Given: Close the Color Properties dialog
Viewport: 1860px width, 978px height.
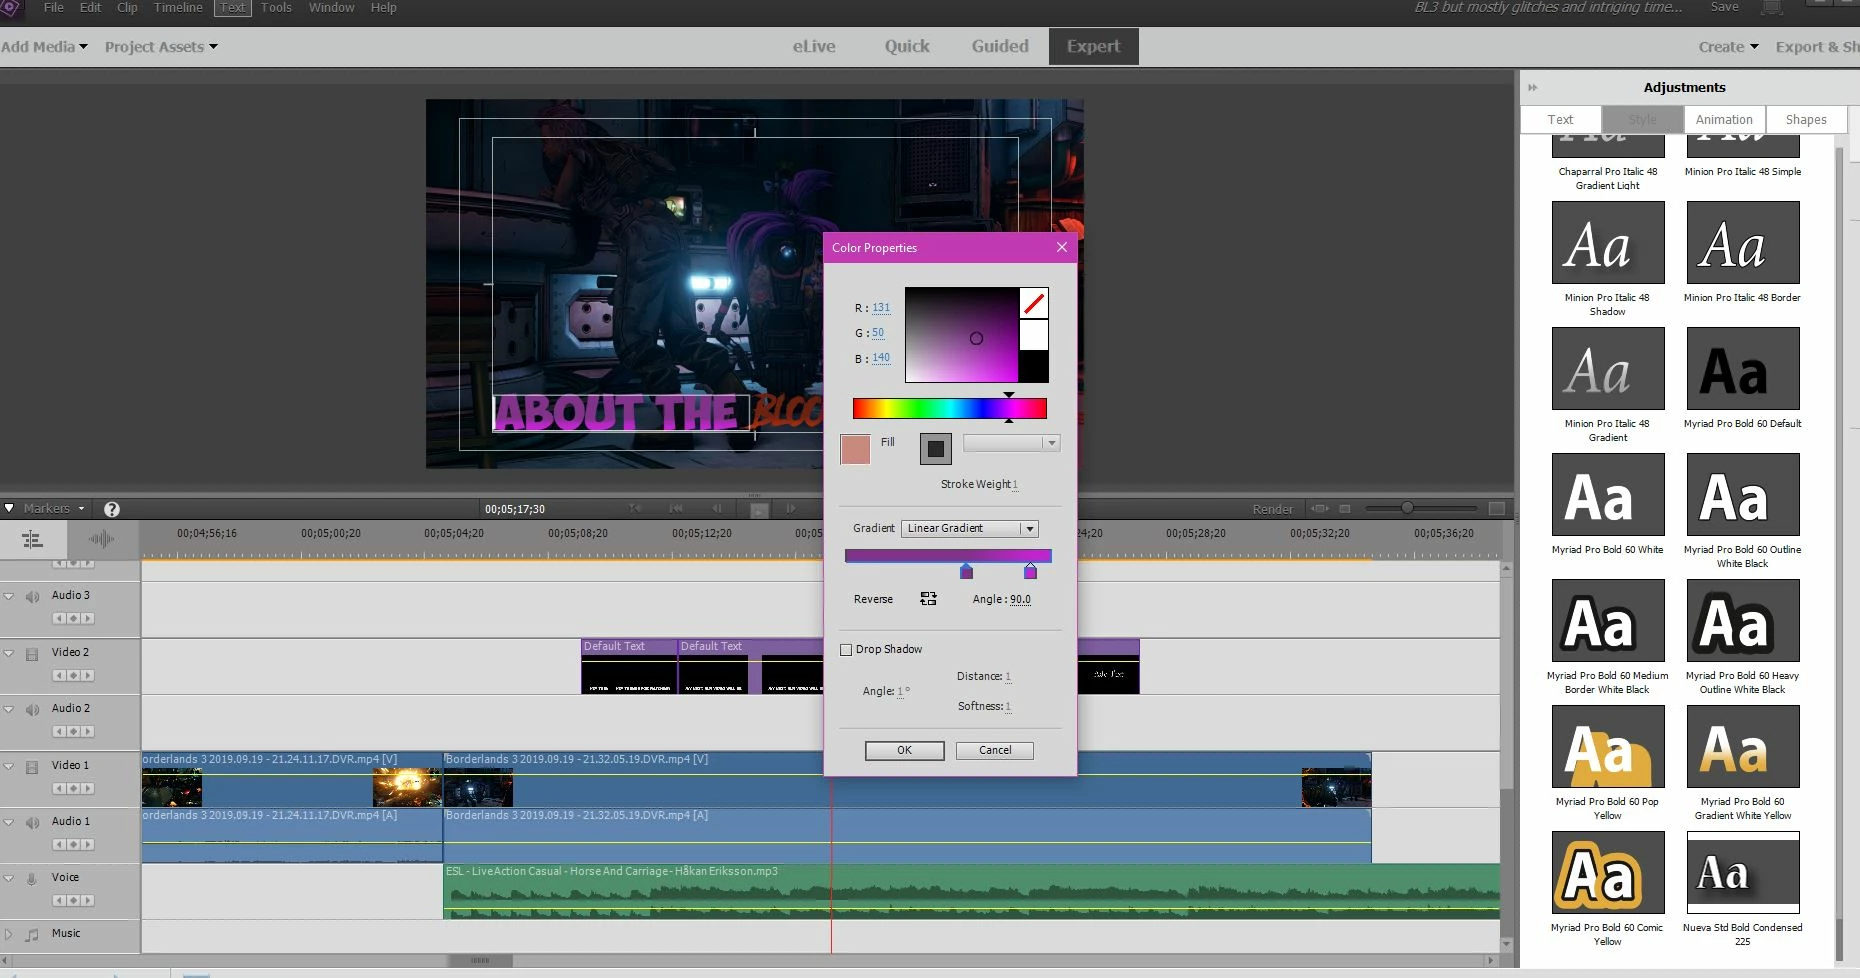Looking at the screenshot, I should (1062, 247).
